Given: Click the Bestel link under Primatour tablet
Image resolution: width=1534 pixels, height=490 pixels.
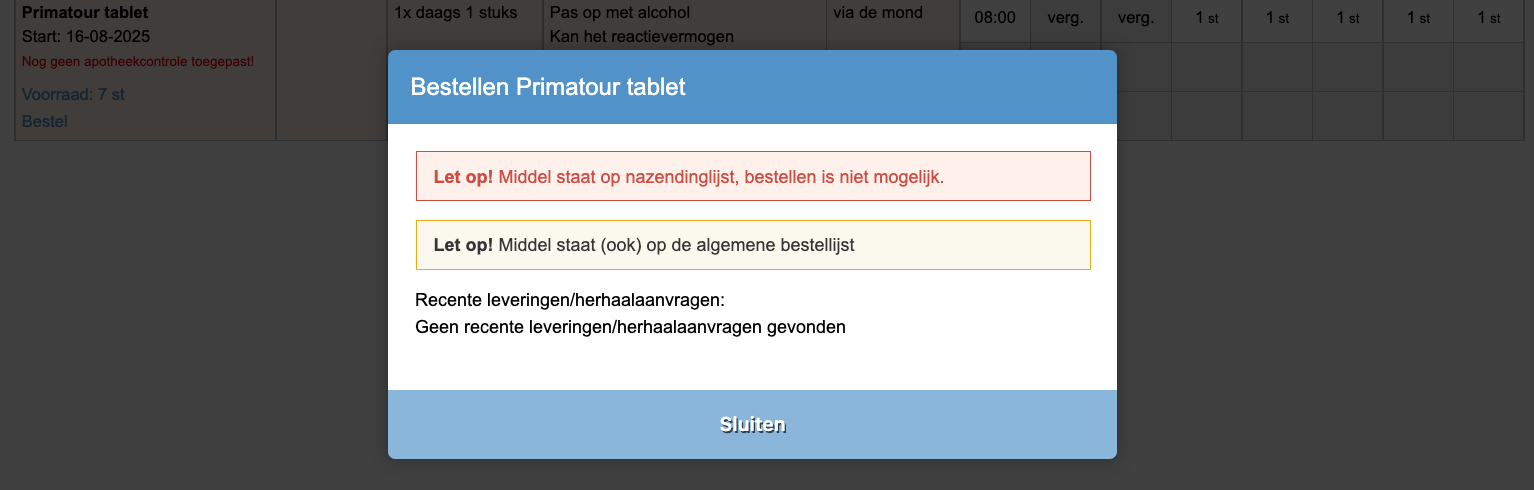Looking at the screenshot, I should pos(45,121).
